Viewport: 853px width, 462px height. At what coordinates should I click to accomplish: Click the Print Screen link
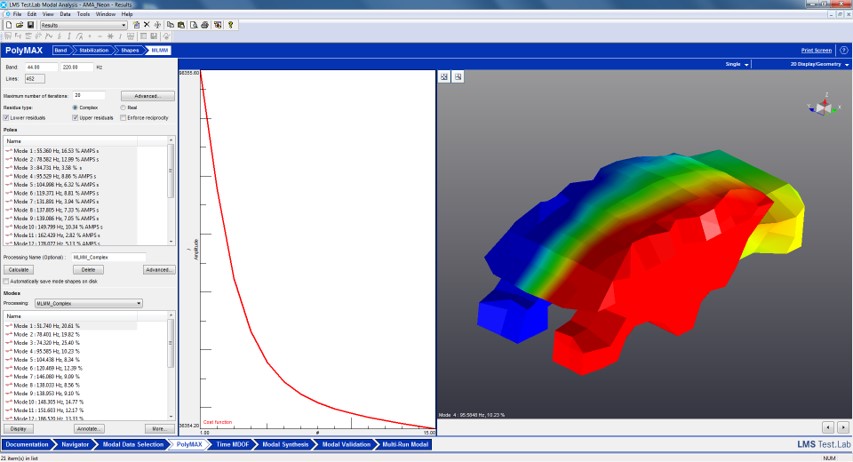click(x=816, y=50)
